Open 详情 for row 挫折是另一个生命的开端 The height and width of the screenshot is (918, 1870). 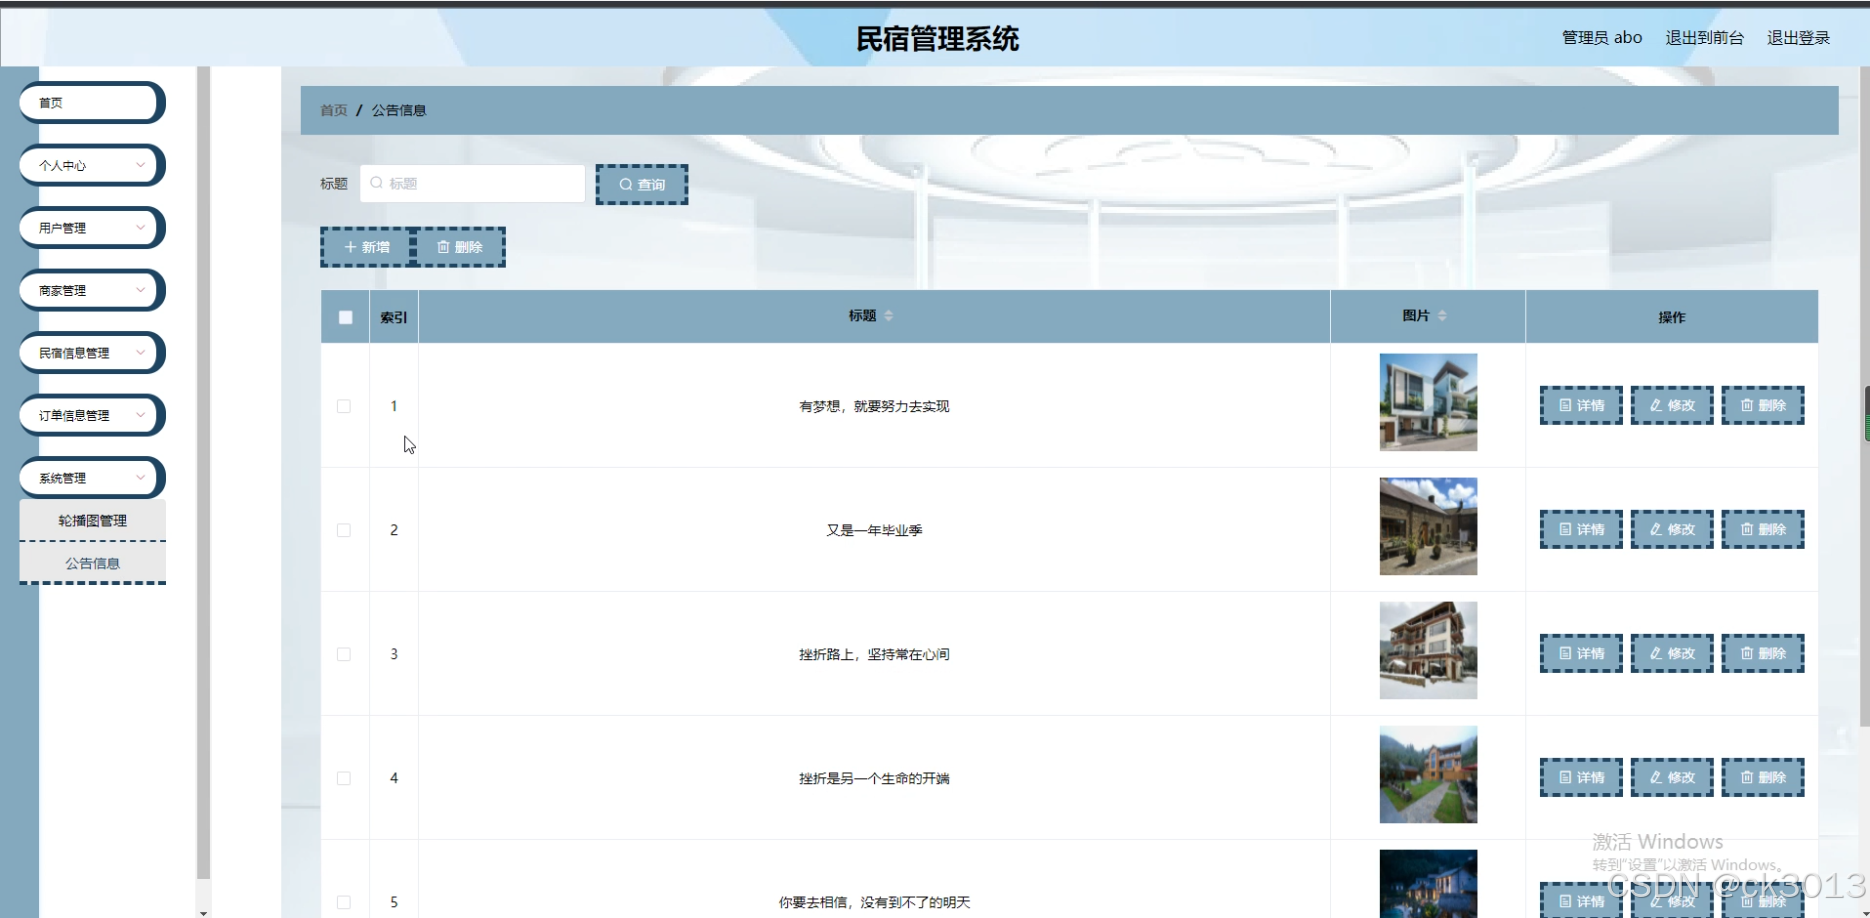(1581, 777)
